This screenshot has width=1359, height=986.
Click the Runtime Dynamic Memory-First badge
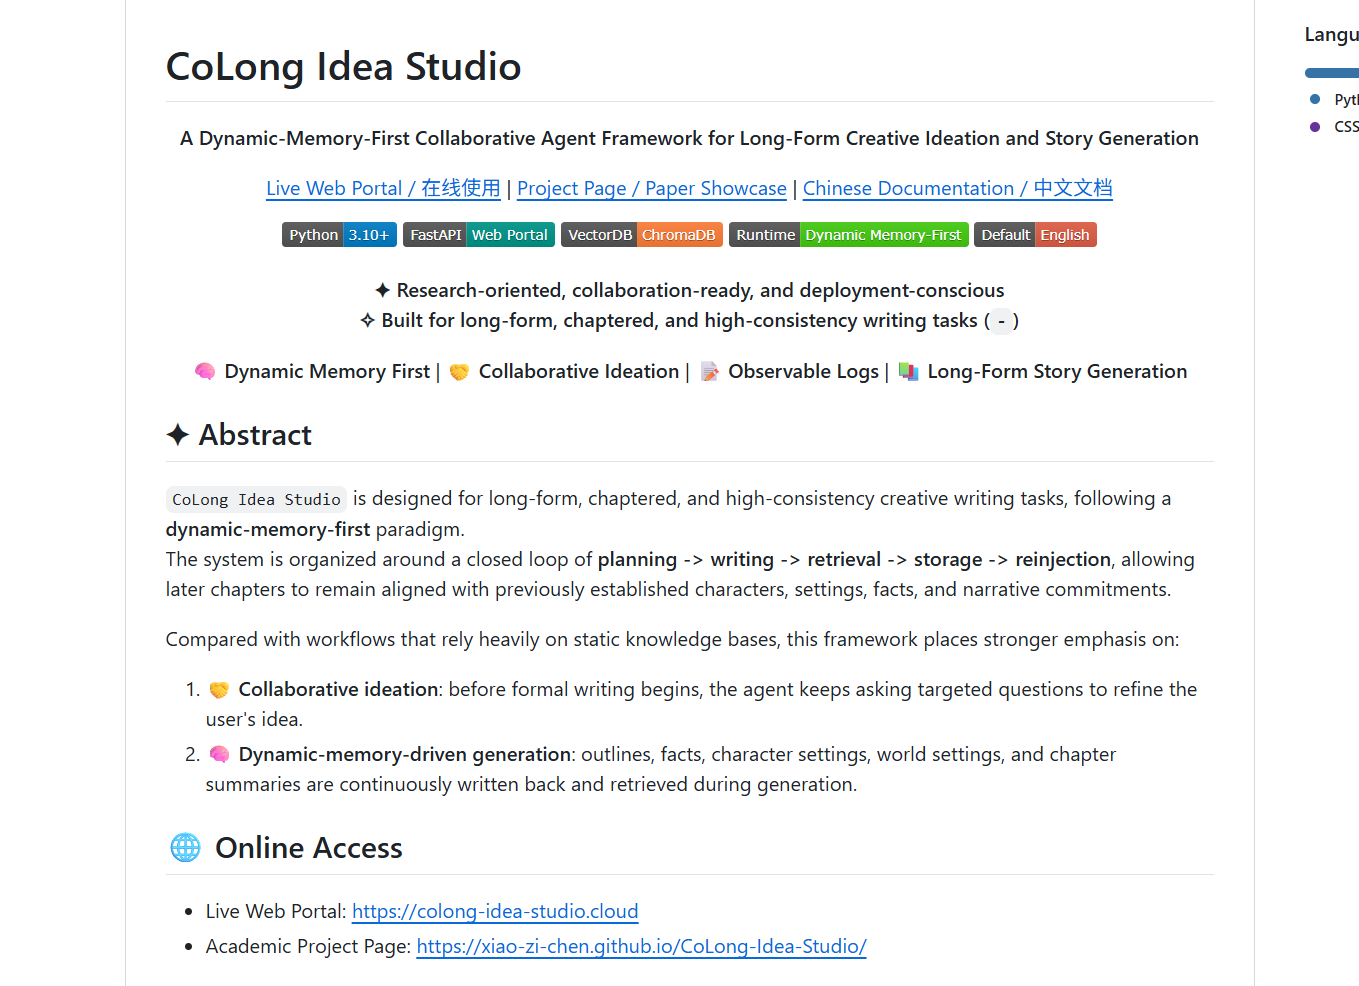click(x=848, y=234)
